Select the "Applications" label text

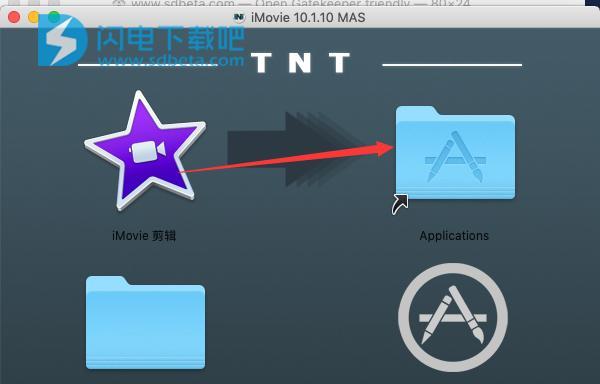click(454, 236)
